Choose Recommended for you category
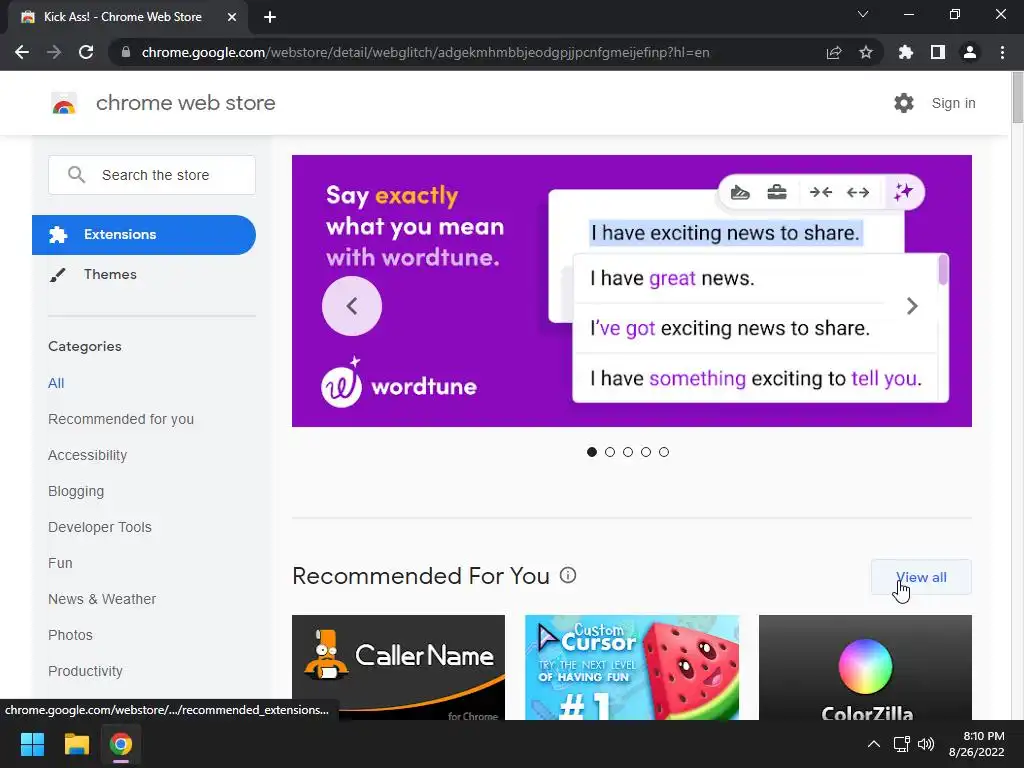The width and height of the screenshot is (1024, 768). [x=121, y=419]
